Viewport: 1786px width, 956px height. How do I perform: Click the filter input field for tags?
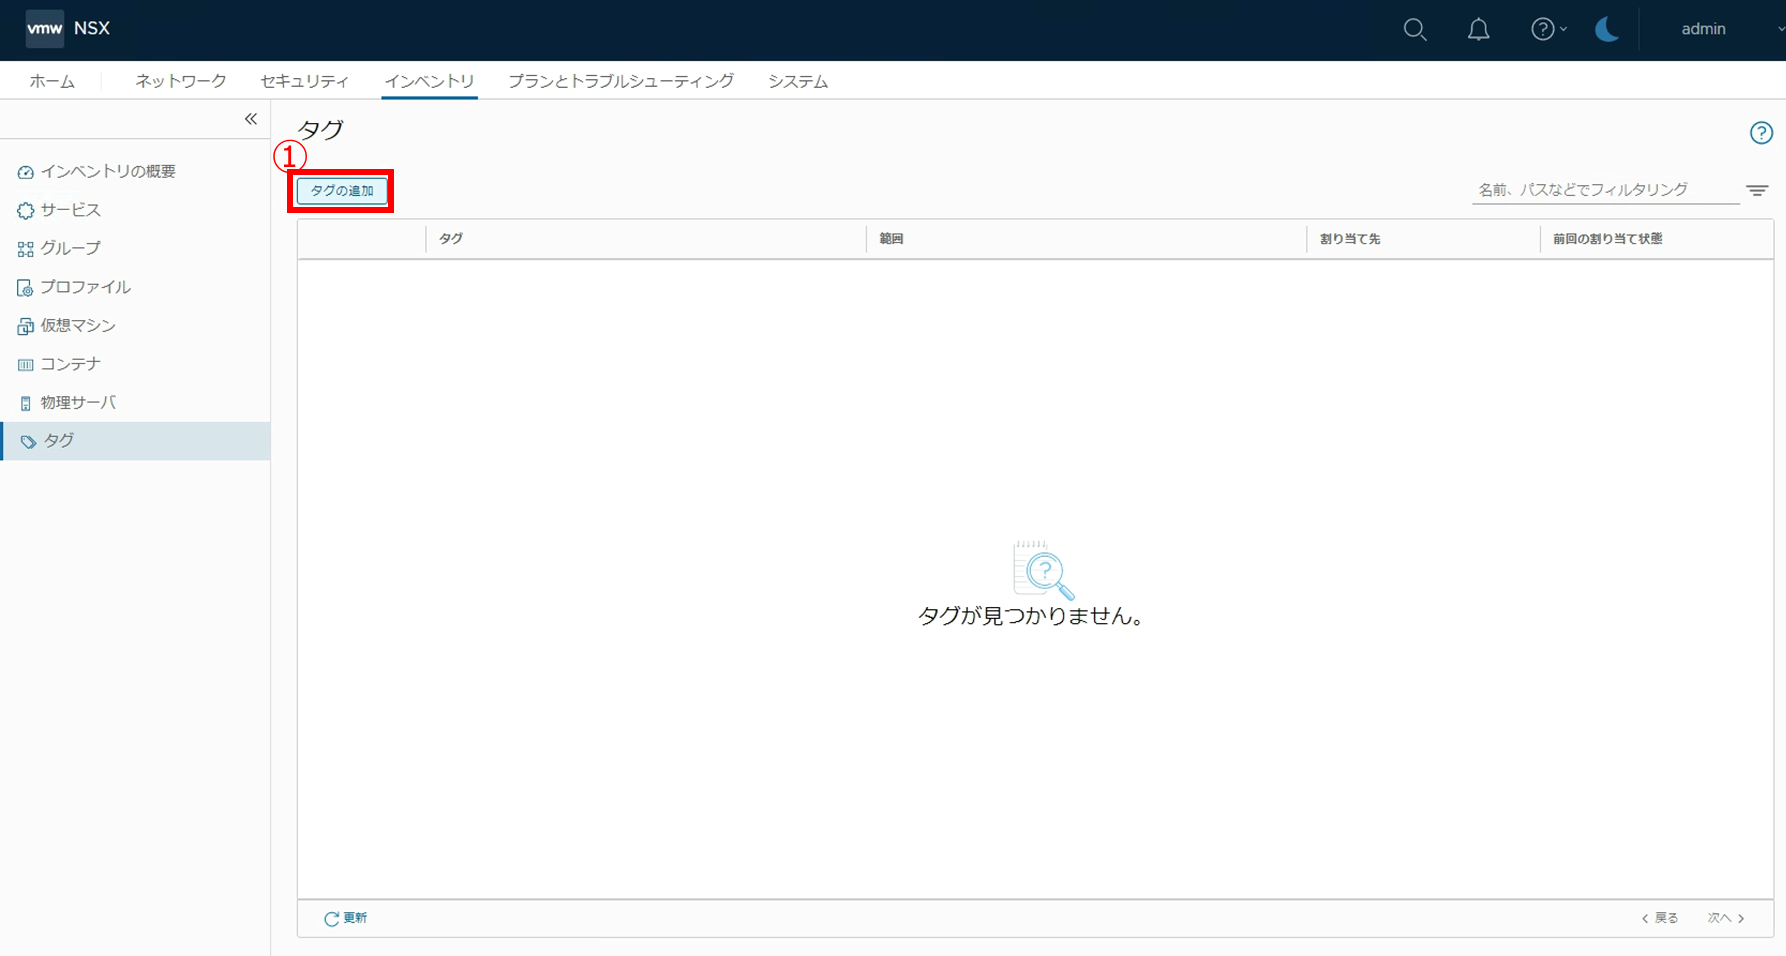coord(1603,190)
